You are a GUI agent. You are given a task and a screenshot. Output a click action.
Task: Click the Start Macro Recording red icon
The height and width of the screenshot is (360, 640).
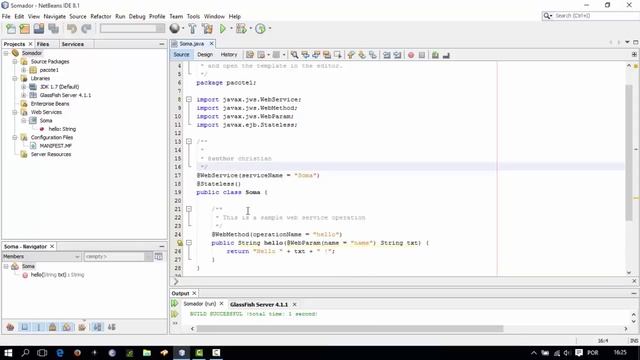click(x=411, y=55)
